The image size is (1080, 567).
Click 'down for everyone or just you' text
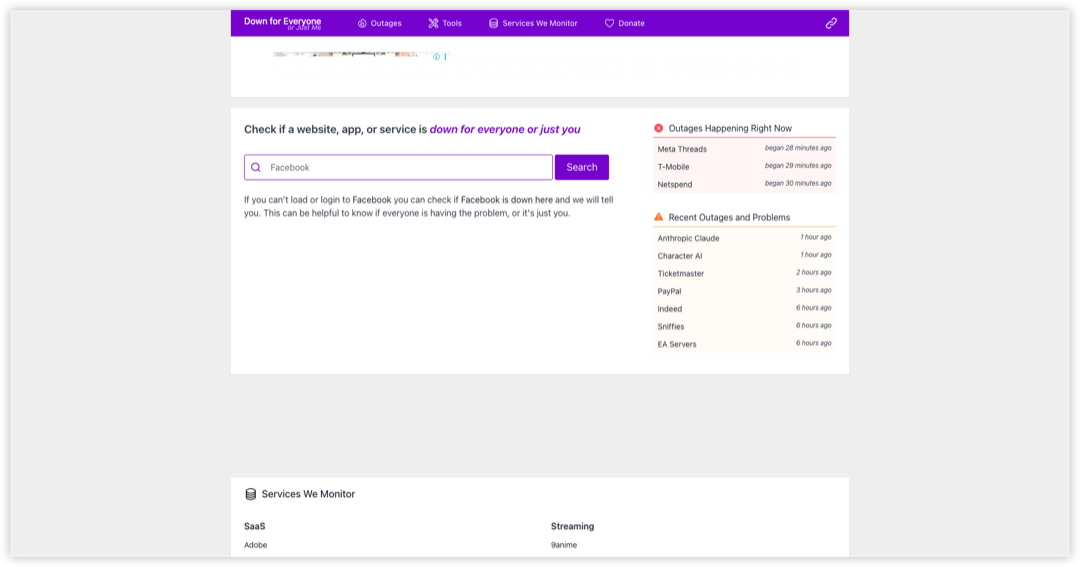pyautogui.click(x=505, y=130)
